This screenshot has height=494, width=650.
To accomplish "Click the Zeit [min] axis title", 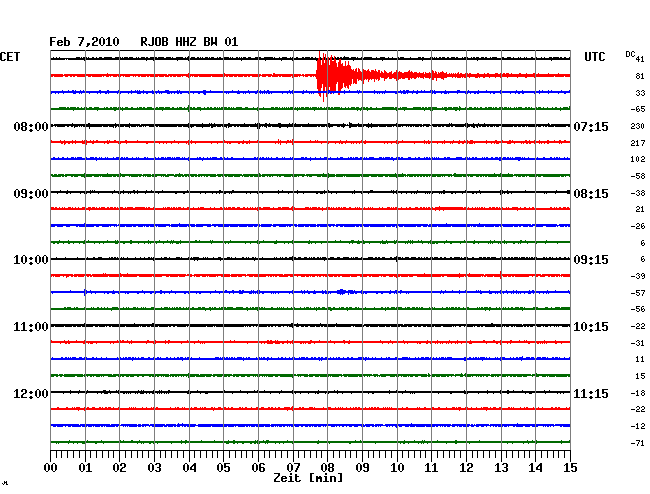I will click(x=308, y=478).
